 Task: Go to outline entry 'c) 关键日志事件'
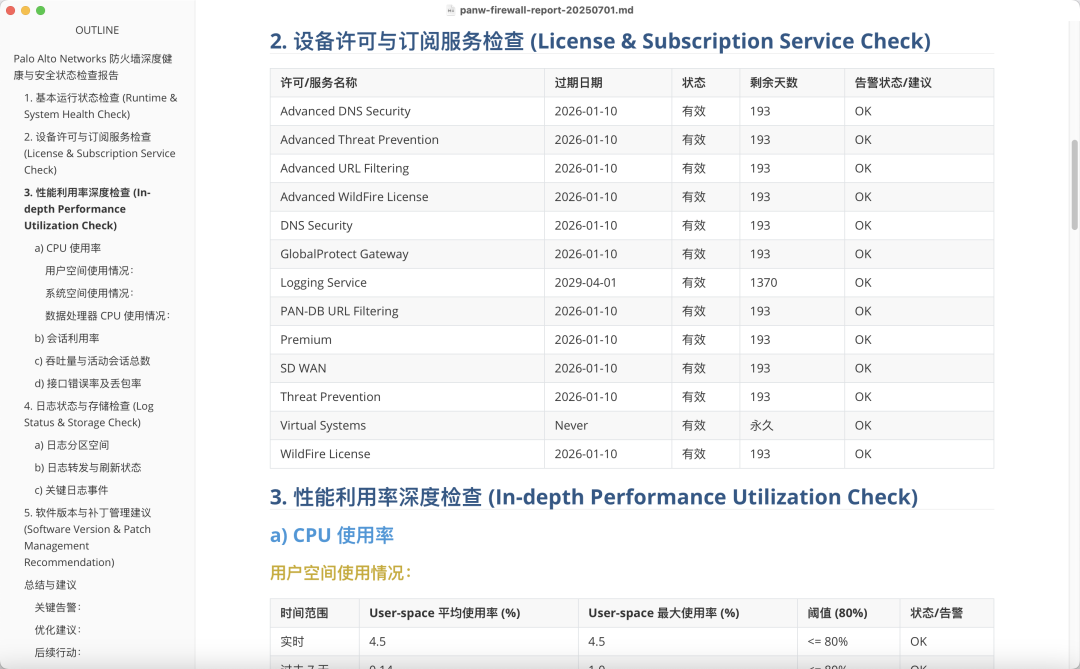[71, 491]
